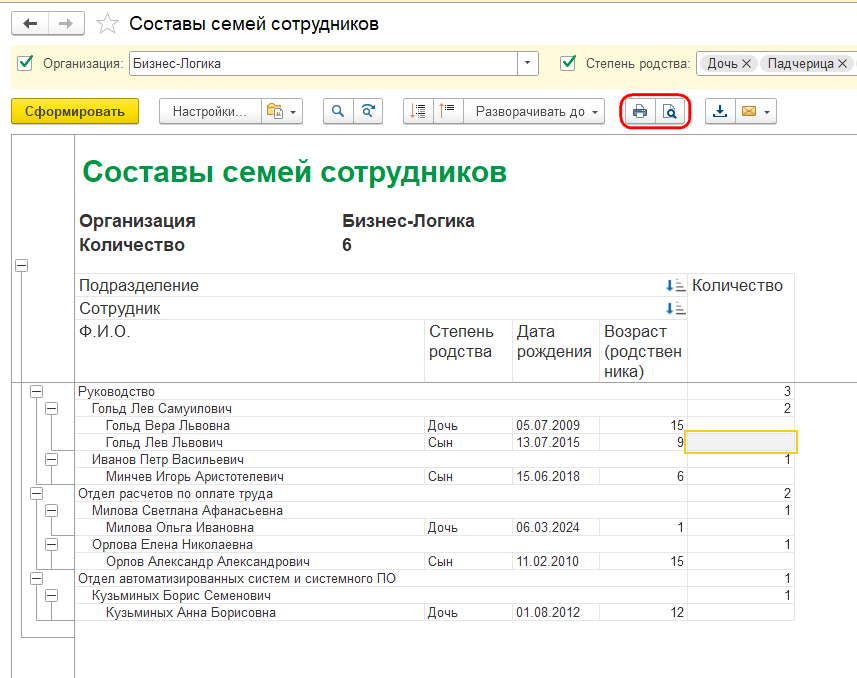Click sort icon in Подразделение header

point(675,285)
